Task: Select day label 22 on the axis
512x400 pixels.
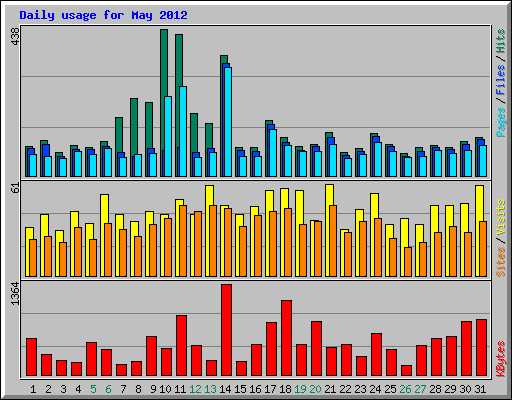Action: click(345, 389)
